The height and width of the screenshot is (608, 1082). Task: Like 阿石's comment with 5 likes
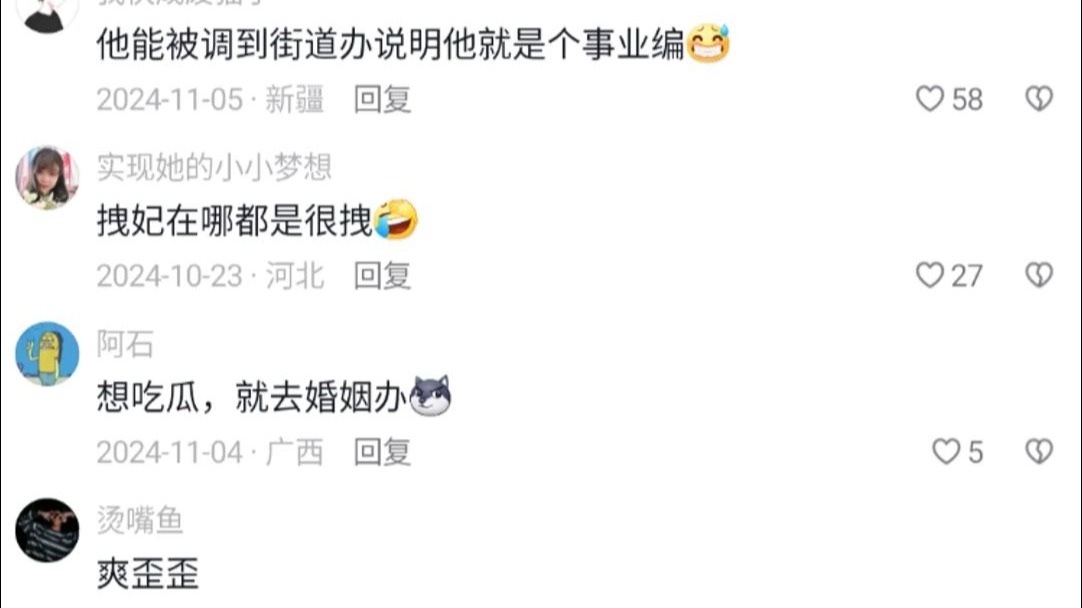tap(946, 452)
